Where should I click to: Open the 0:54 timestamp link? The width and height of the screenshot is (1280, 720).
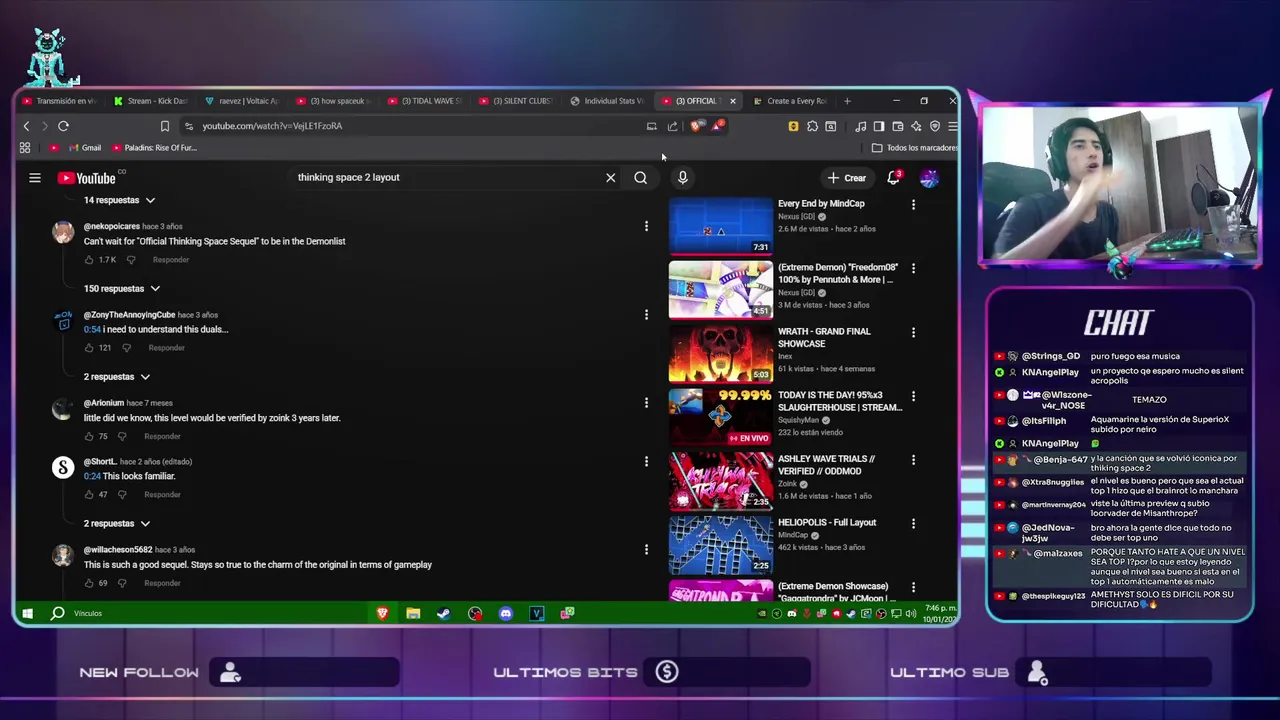(92, 330)
